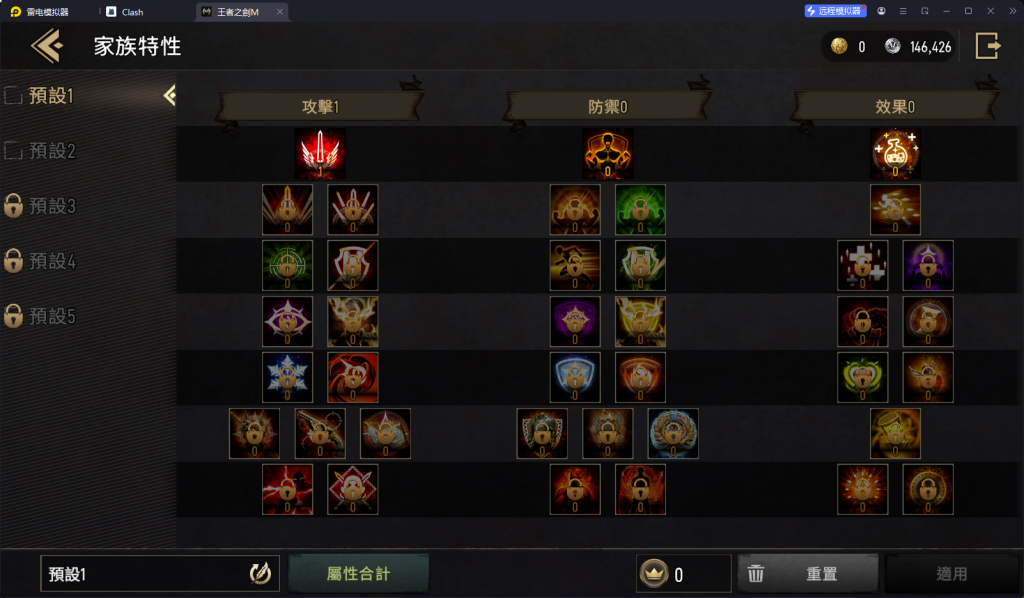Image resolution: width=1024 pixels, height=598 pixels.
Task: Edit the 預設1 preset name field
Action: (160, 574)
